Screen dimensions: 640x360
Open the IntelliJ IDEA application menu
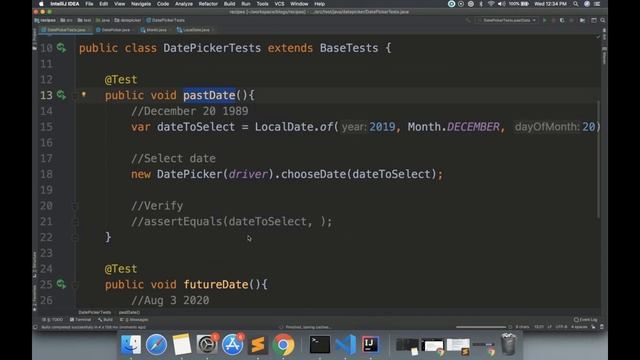[x=65, y=4]
